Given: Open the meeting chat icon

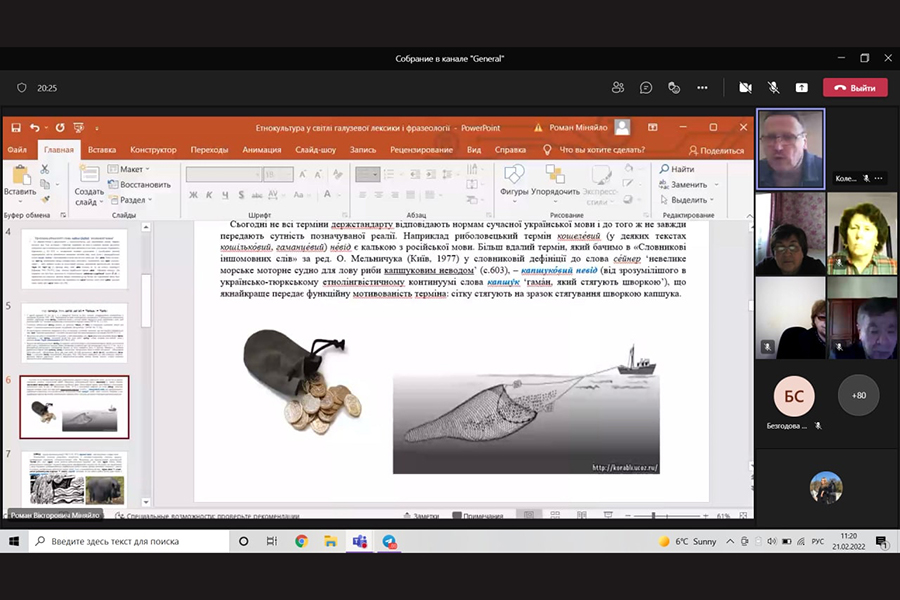Looking at the screenshot, I should [x=646, y=88].
